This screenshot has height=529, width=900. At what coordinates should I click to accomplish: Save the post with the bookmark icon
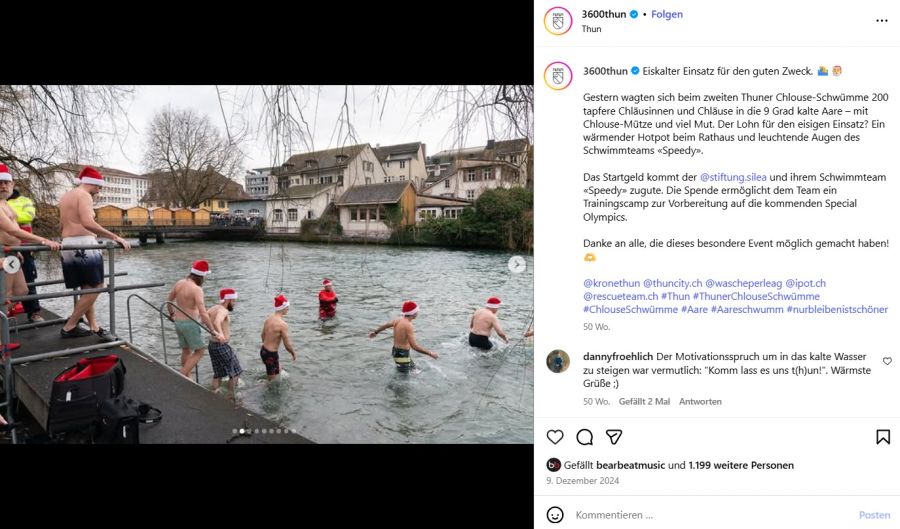click(883, 437)
